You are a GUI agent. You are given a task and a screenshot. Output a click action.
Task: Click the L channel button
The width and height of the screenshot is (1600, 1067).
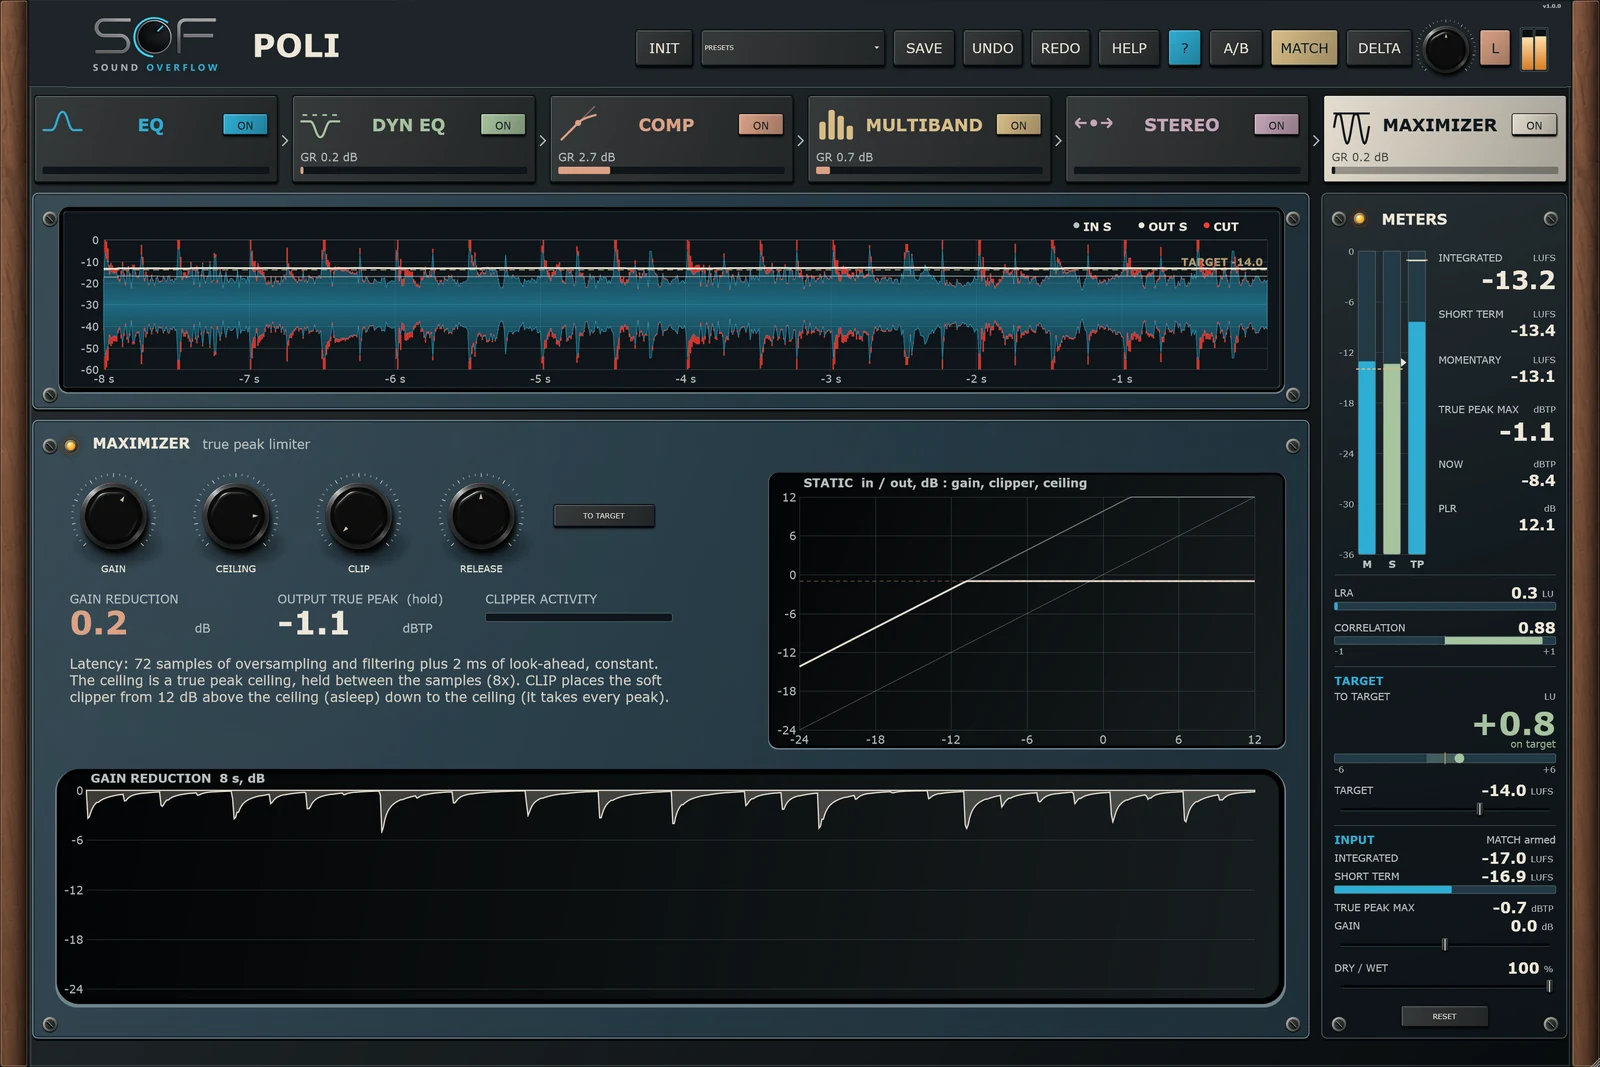(1495, 48)
